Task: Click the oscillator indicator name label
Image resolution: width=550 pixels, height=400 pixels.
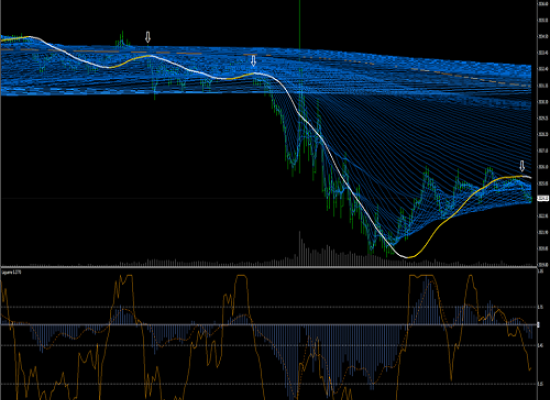Action: 11,272
